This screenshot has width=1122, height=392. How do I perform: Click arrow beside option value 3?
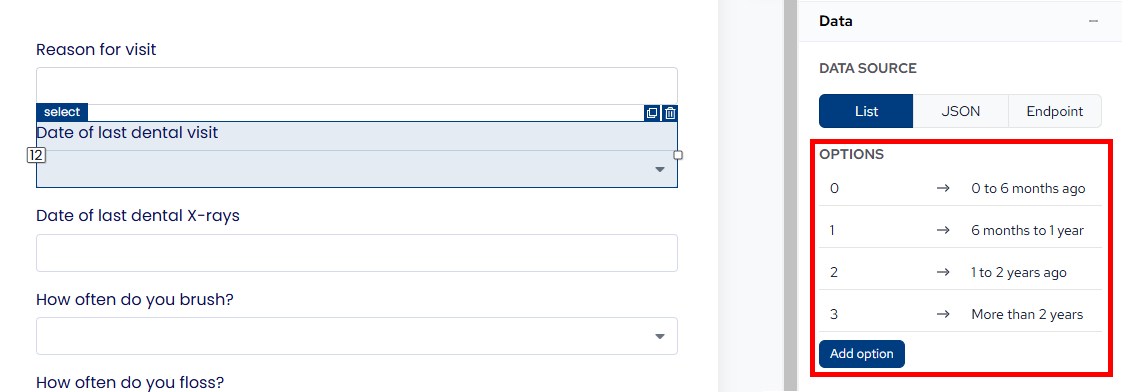943,314
